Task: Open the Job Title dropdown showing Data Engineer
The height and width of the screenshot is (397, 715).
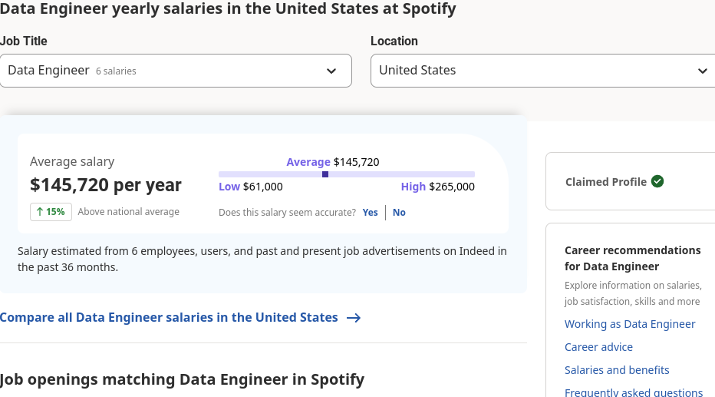Action: [176, 71]
